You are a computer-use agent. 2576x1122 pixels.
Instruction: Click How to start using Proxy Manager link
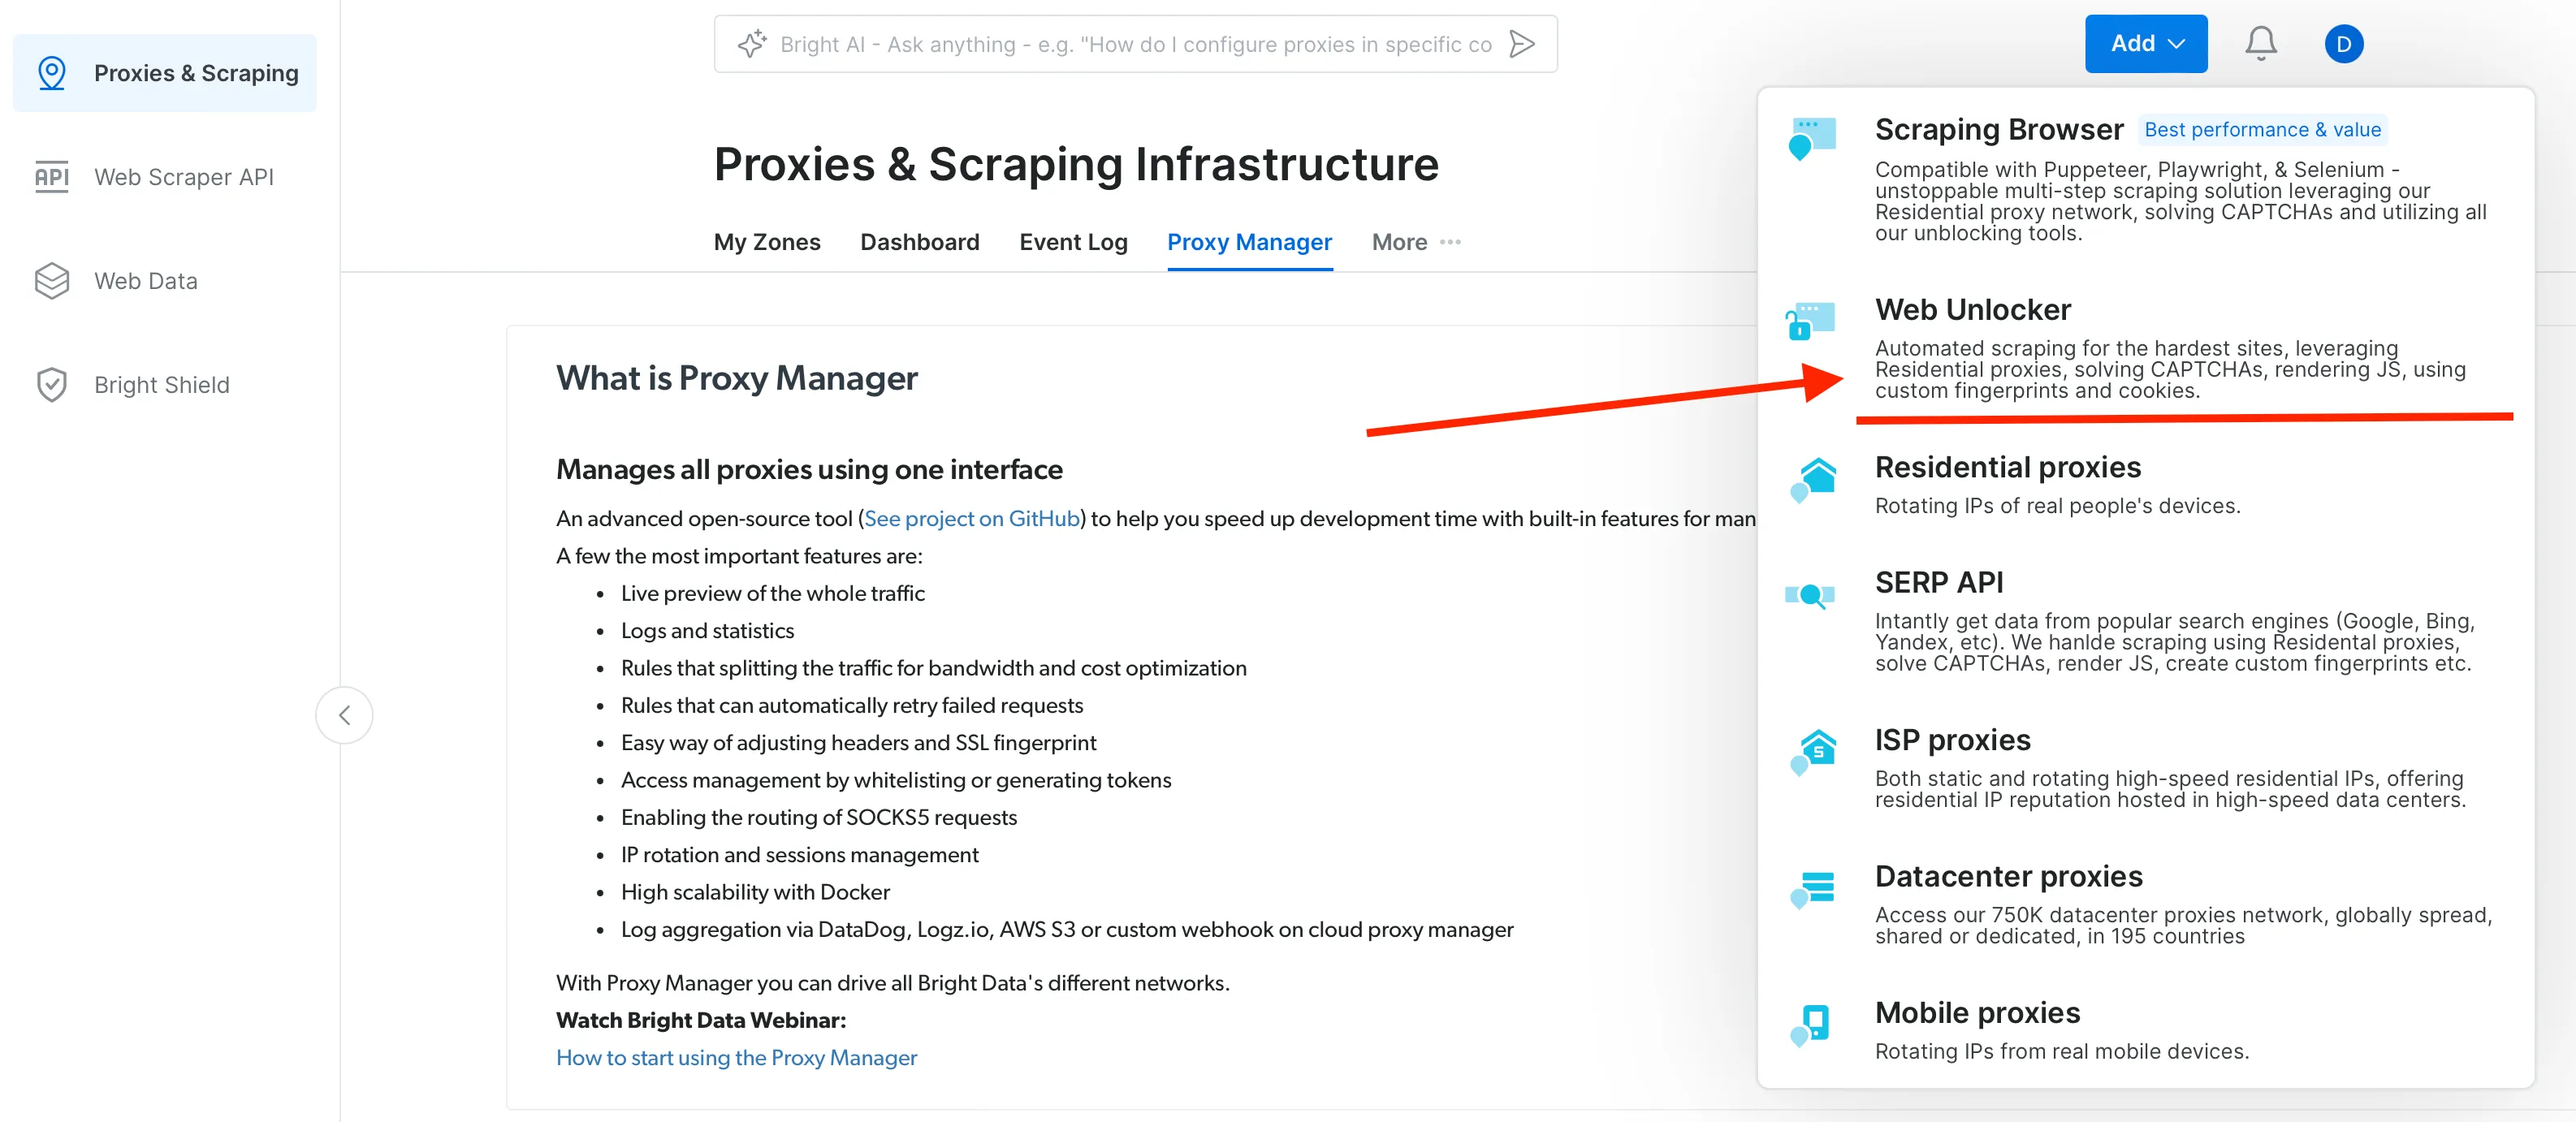click(x=737, y=1058)
